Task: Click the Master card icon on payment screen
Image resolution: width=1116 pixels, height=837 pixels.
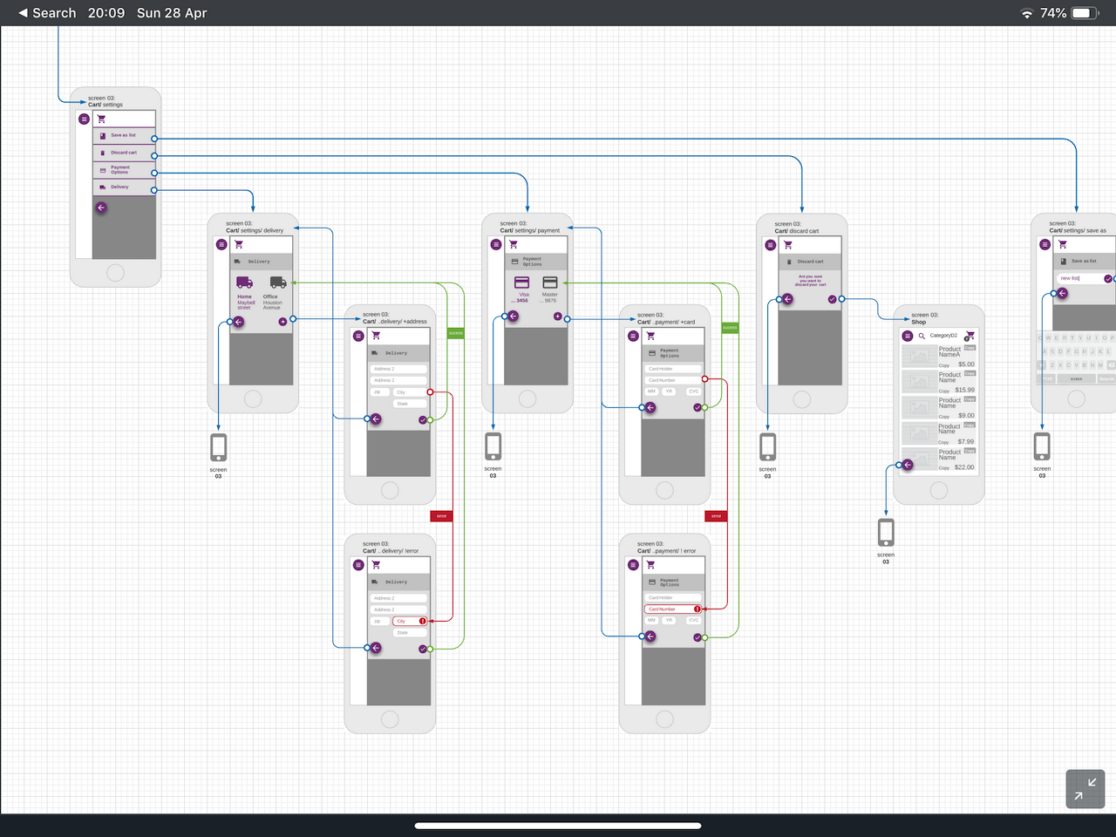Action: (550, 283)
